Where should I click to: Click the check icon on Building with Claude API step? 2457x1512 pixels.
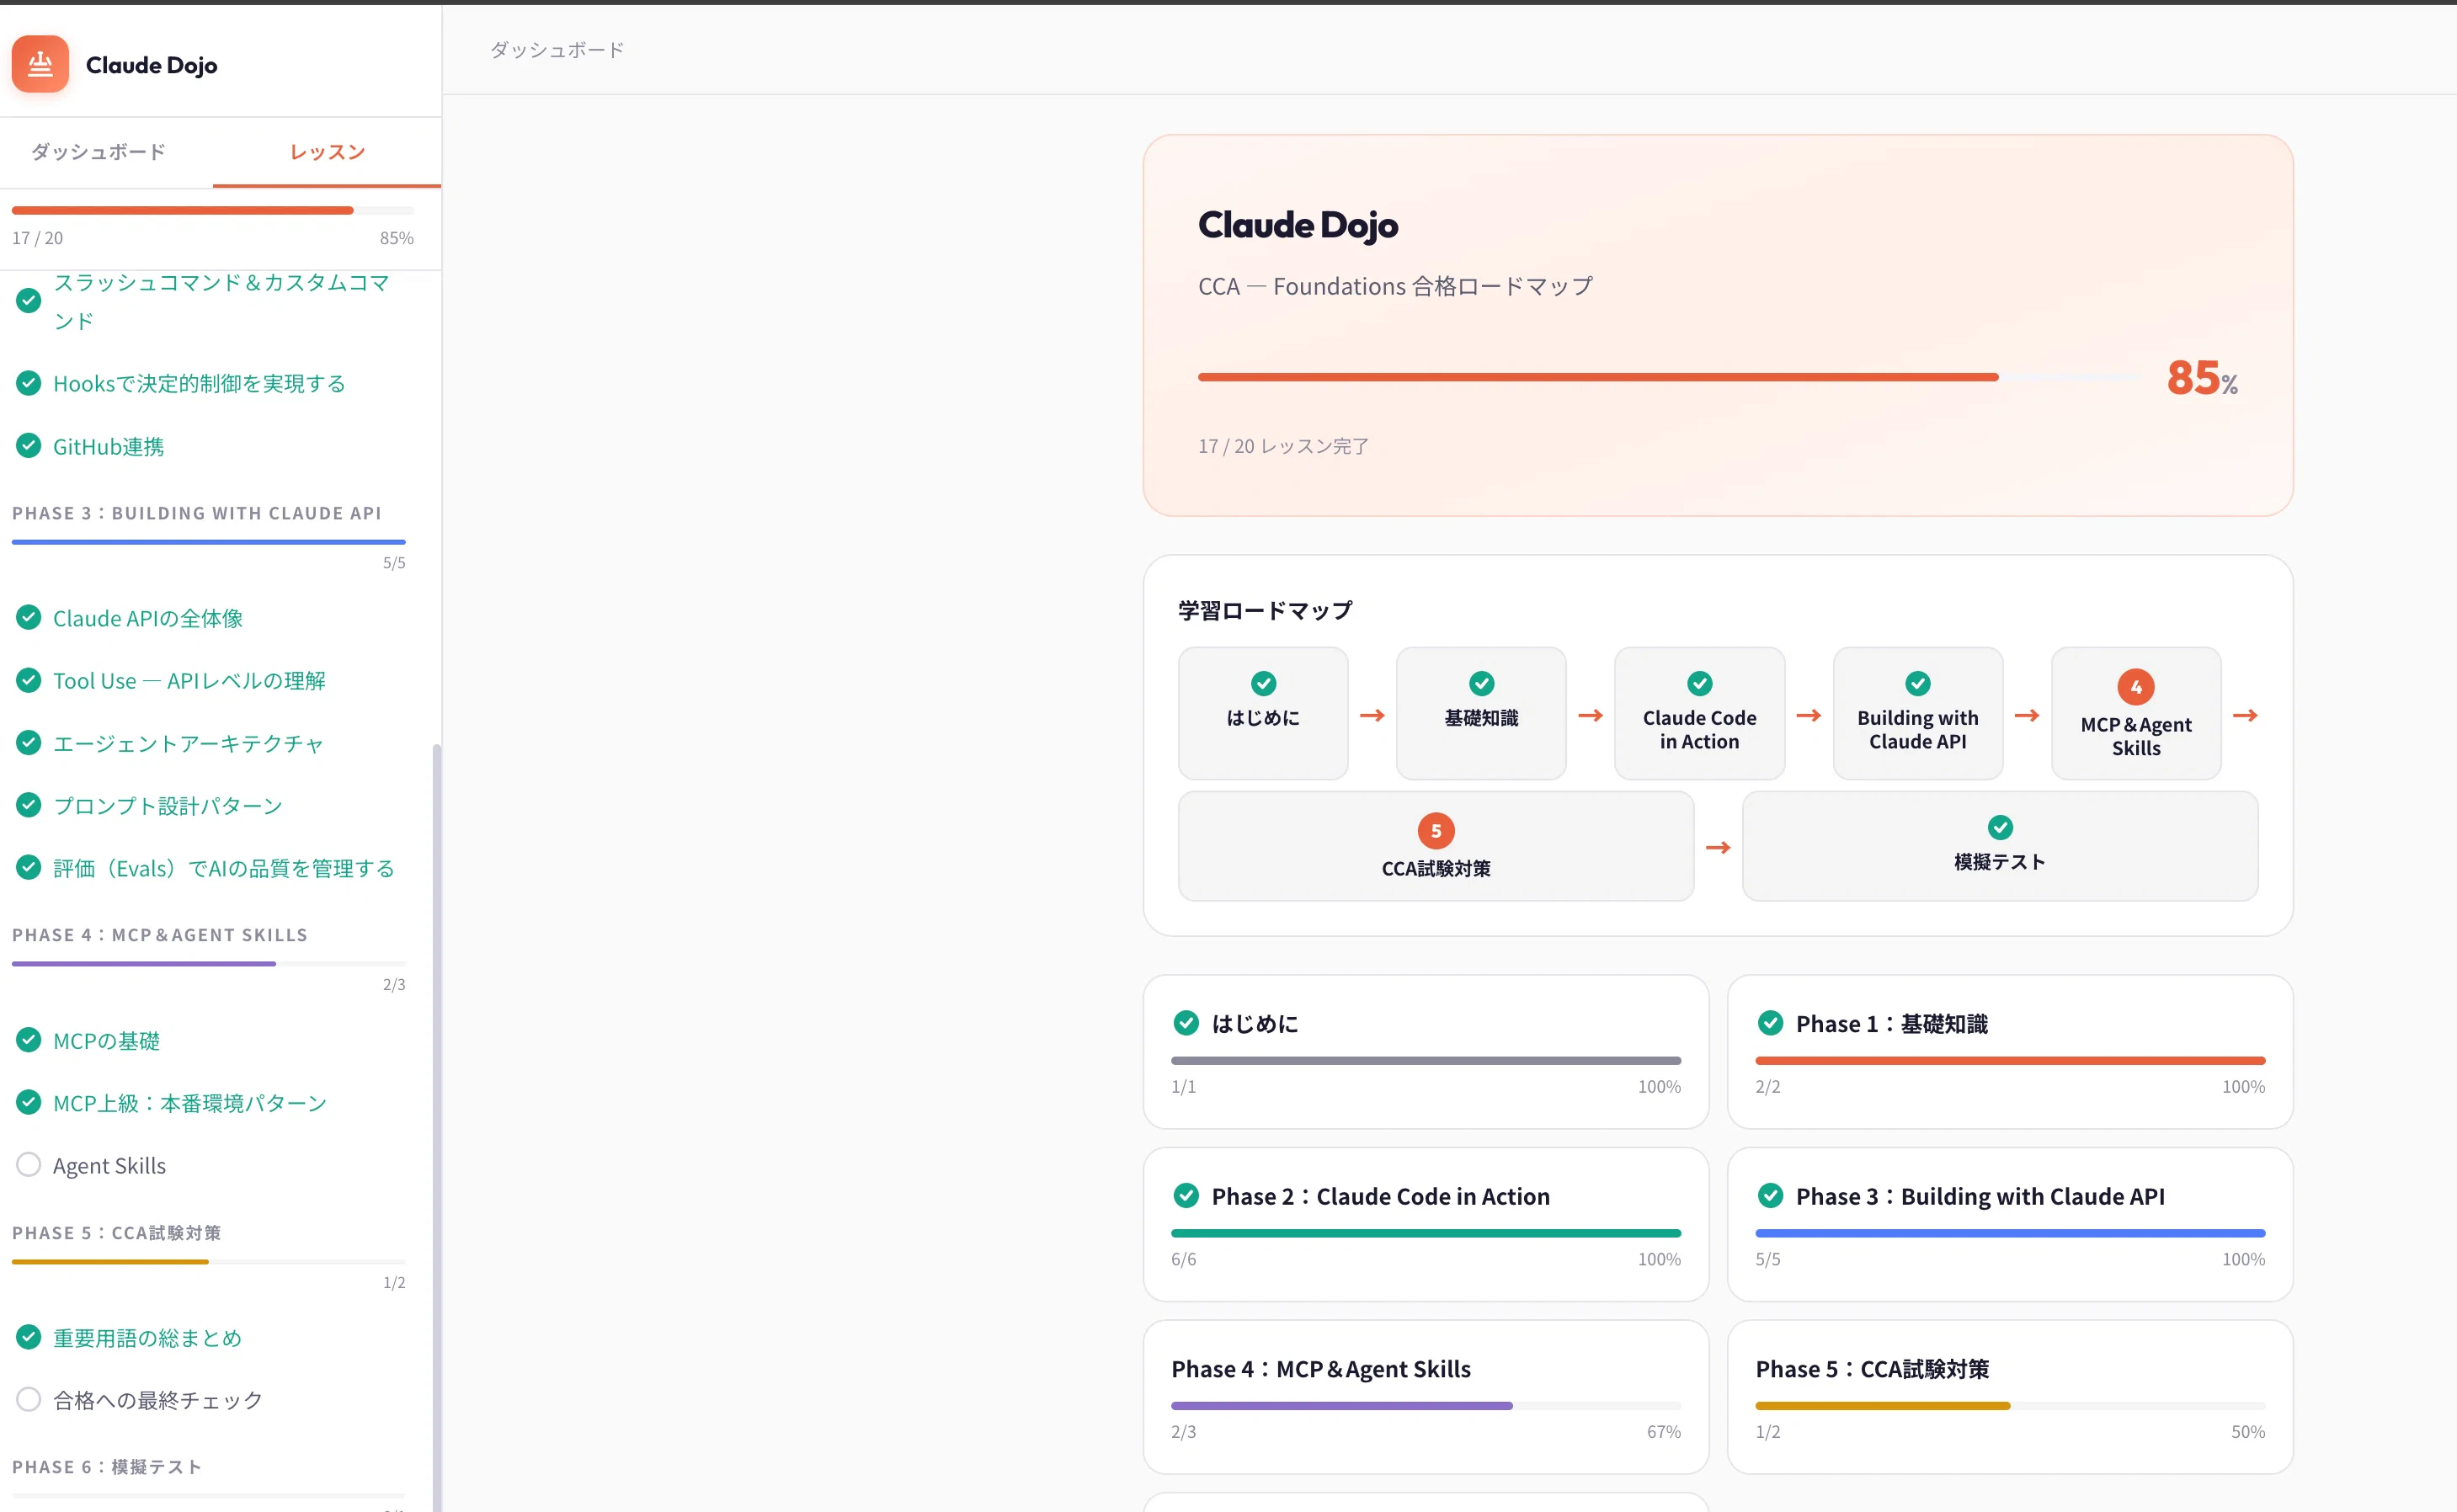[x=1917, y=683]
